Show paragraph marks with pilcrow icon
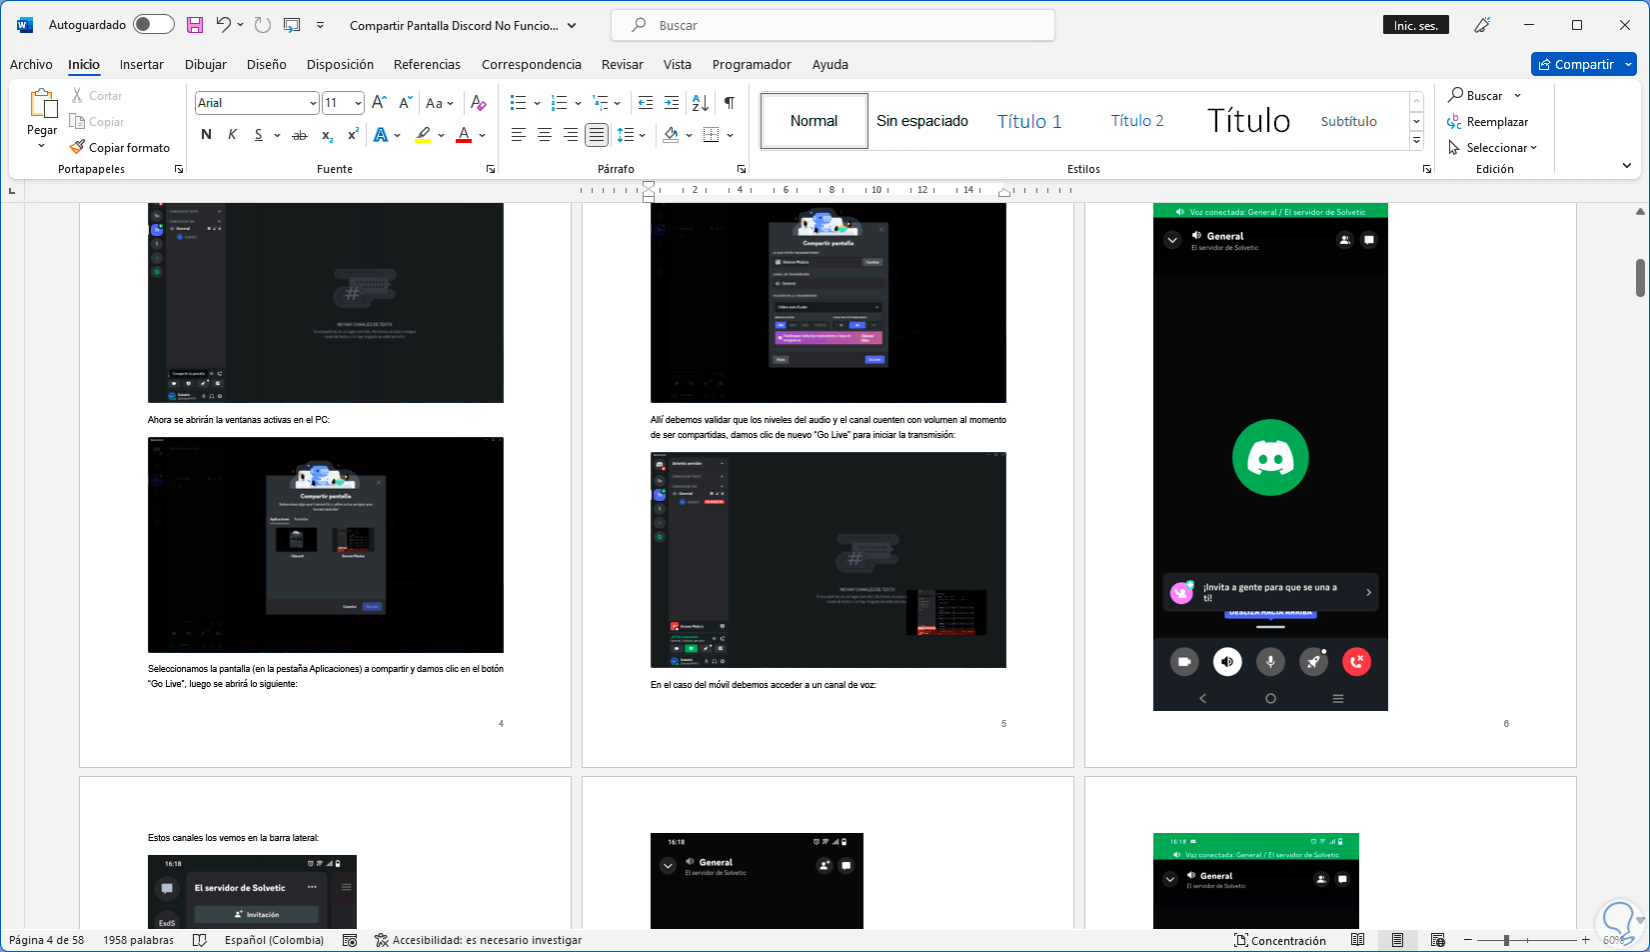The image size is (1650, 952). click(x=729, y=103)
